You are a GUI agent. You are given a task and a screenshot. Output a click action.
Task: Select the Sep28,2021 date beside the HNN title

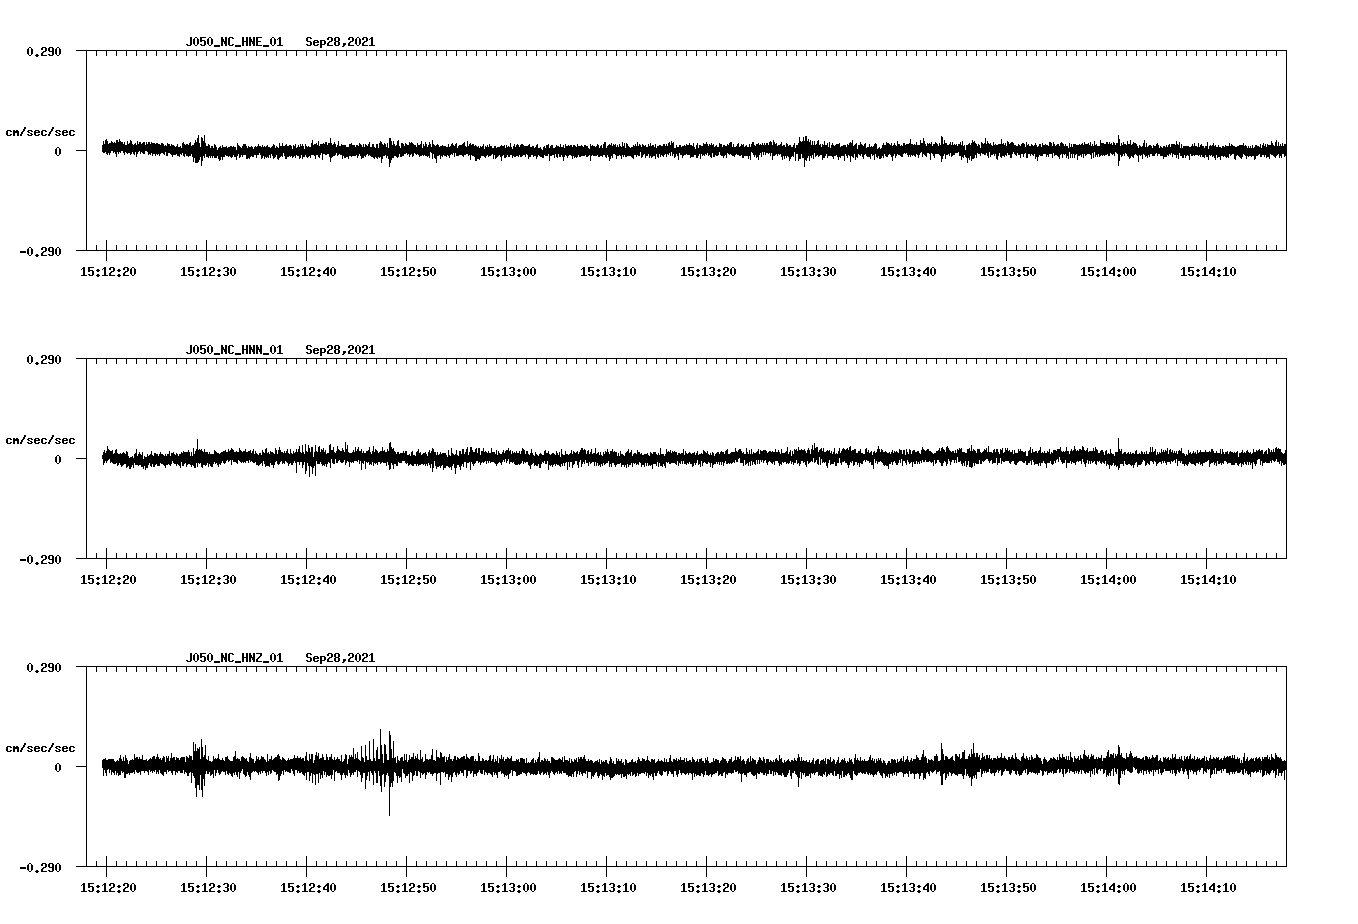(340, 350)
